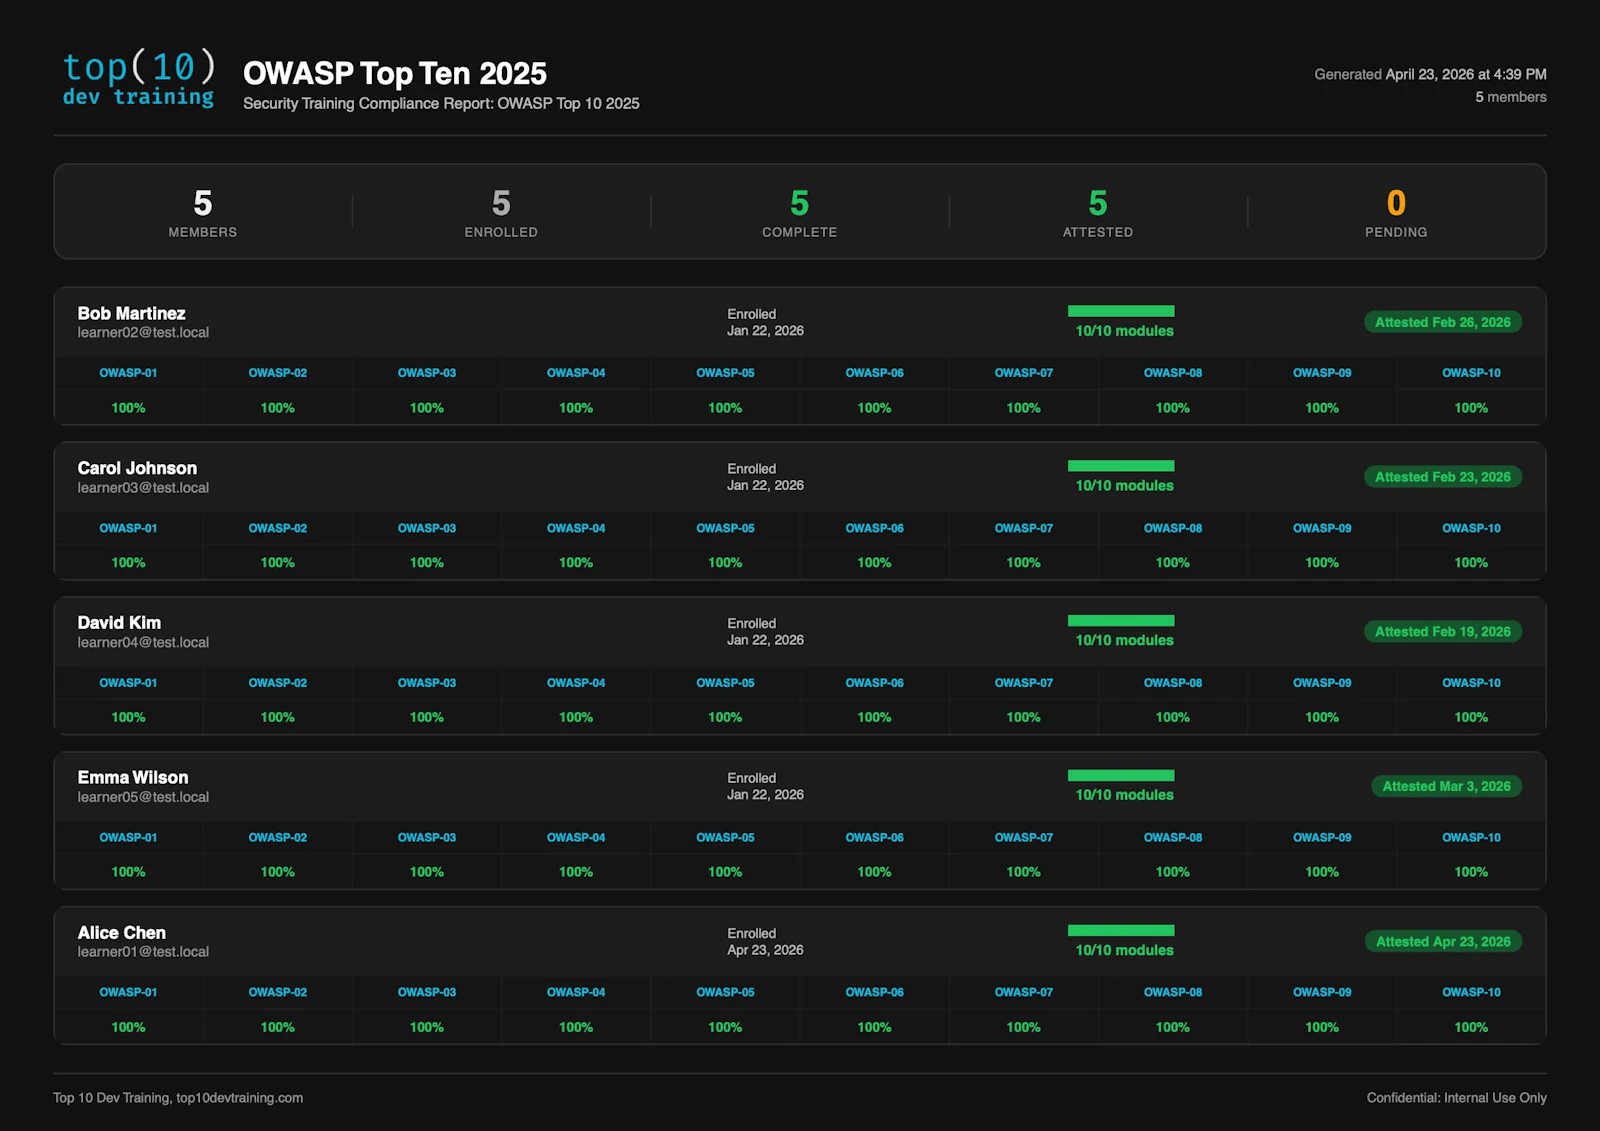
Task: Click Carol Johnson's Enrolled Jan 22, 2026 date
Action: click(765, 477)
